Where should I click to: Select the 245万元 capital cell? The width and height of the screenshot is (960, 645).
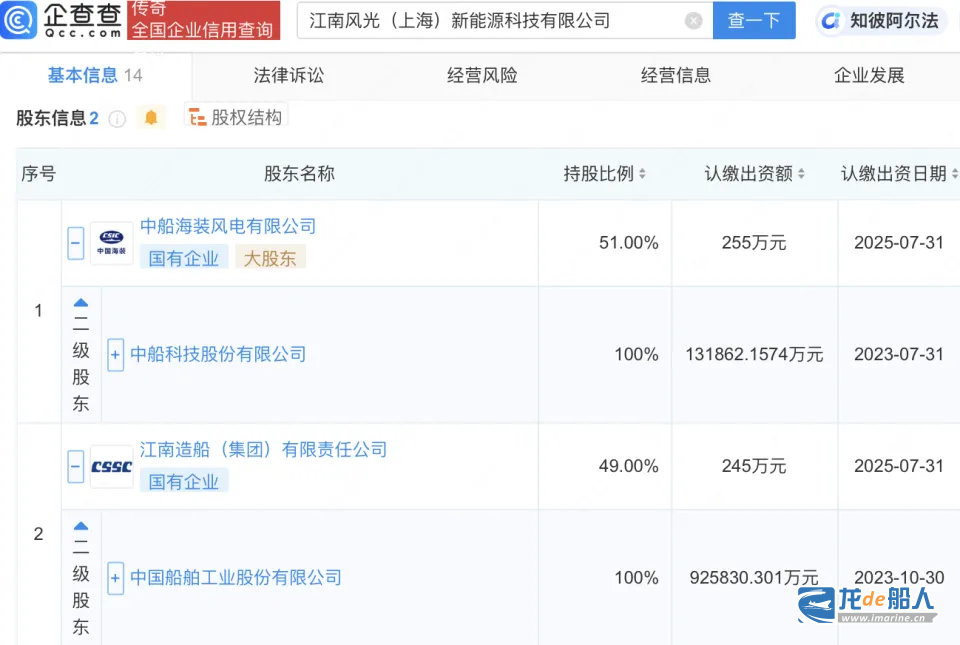point(754,466)
